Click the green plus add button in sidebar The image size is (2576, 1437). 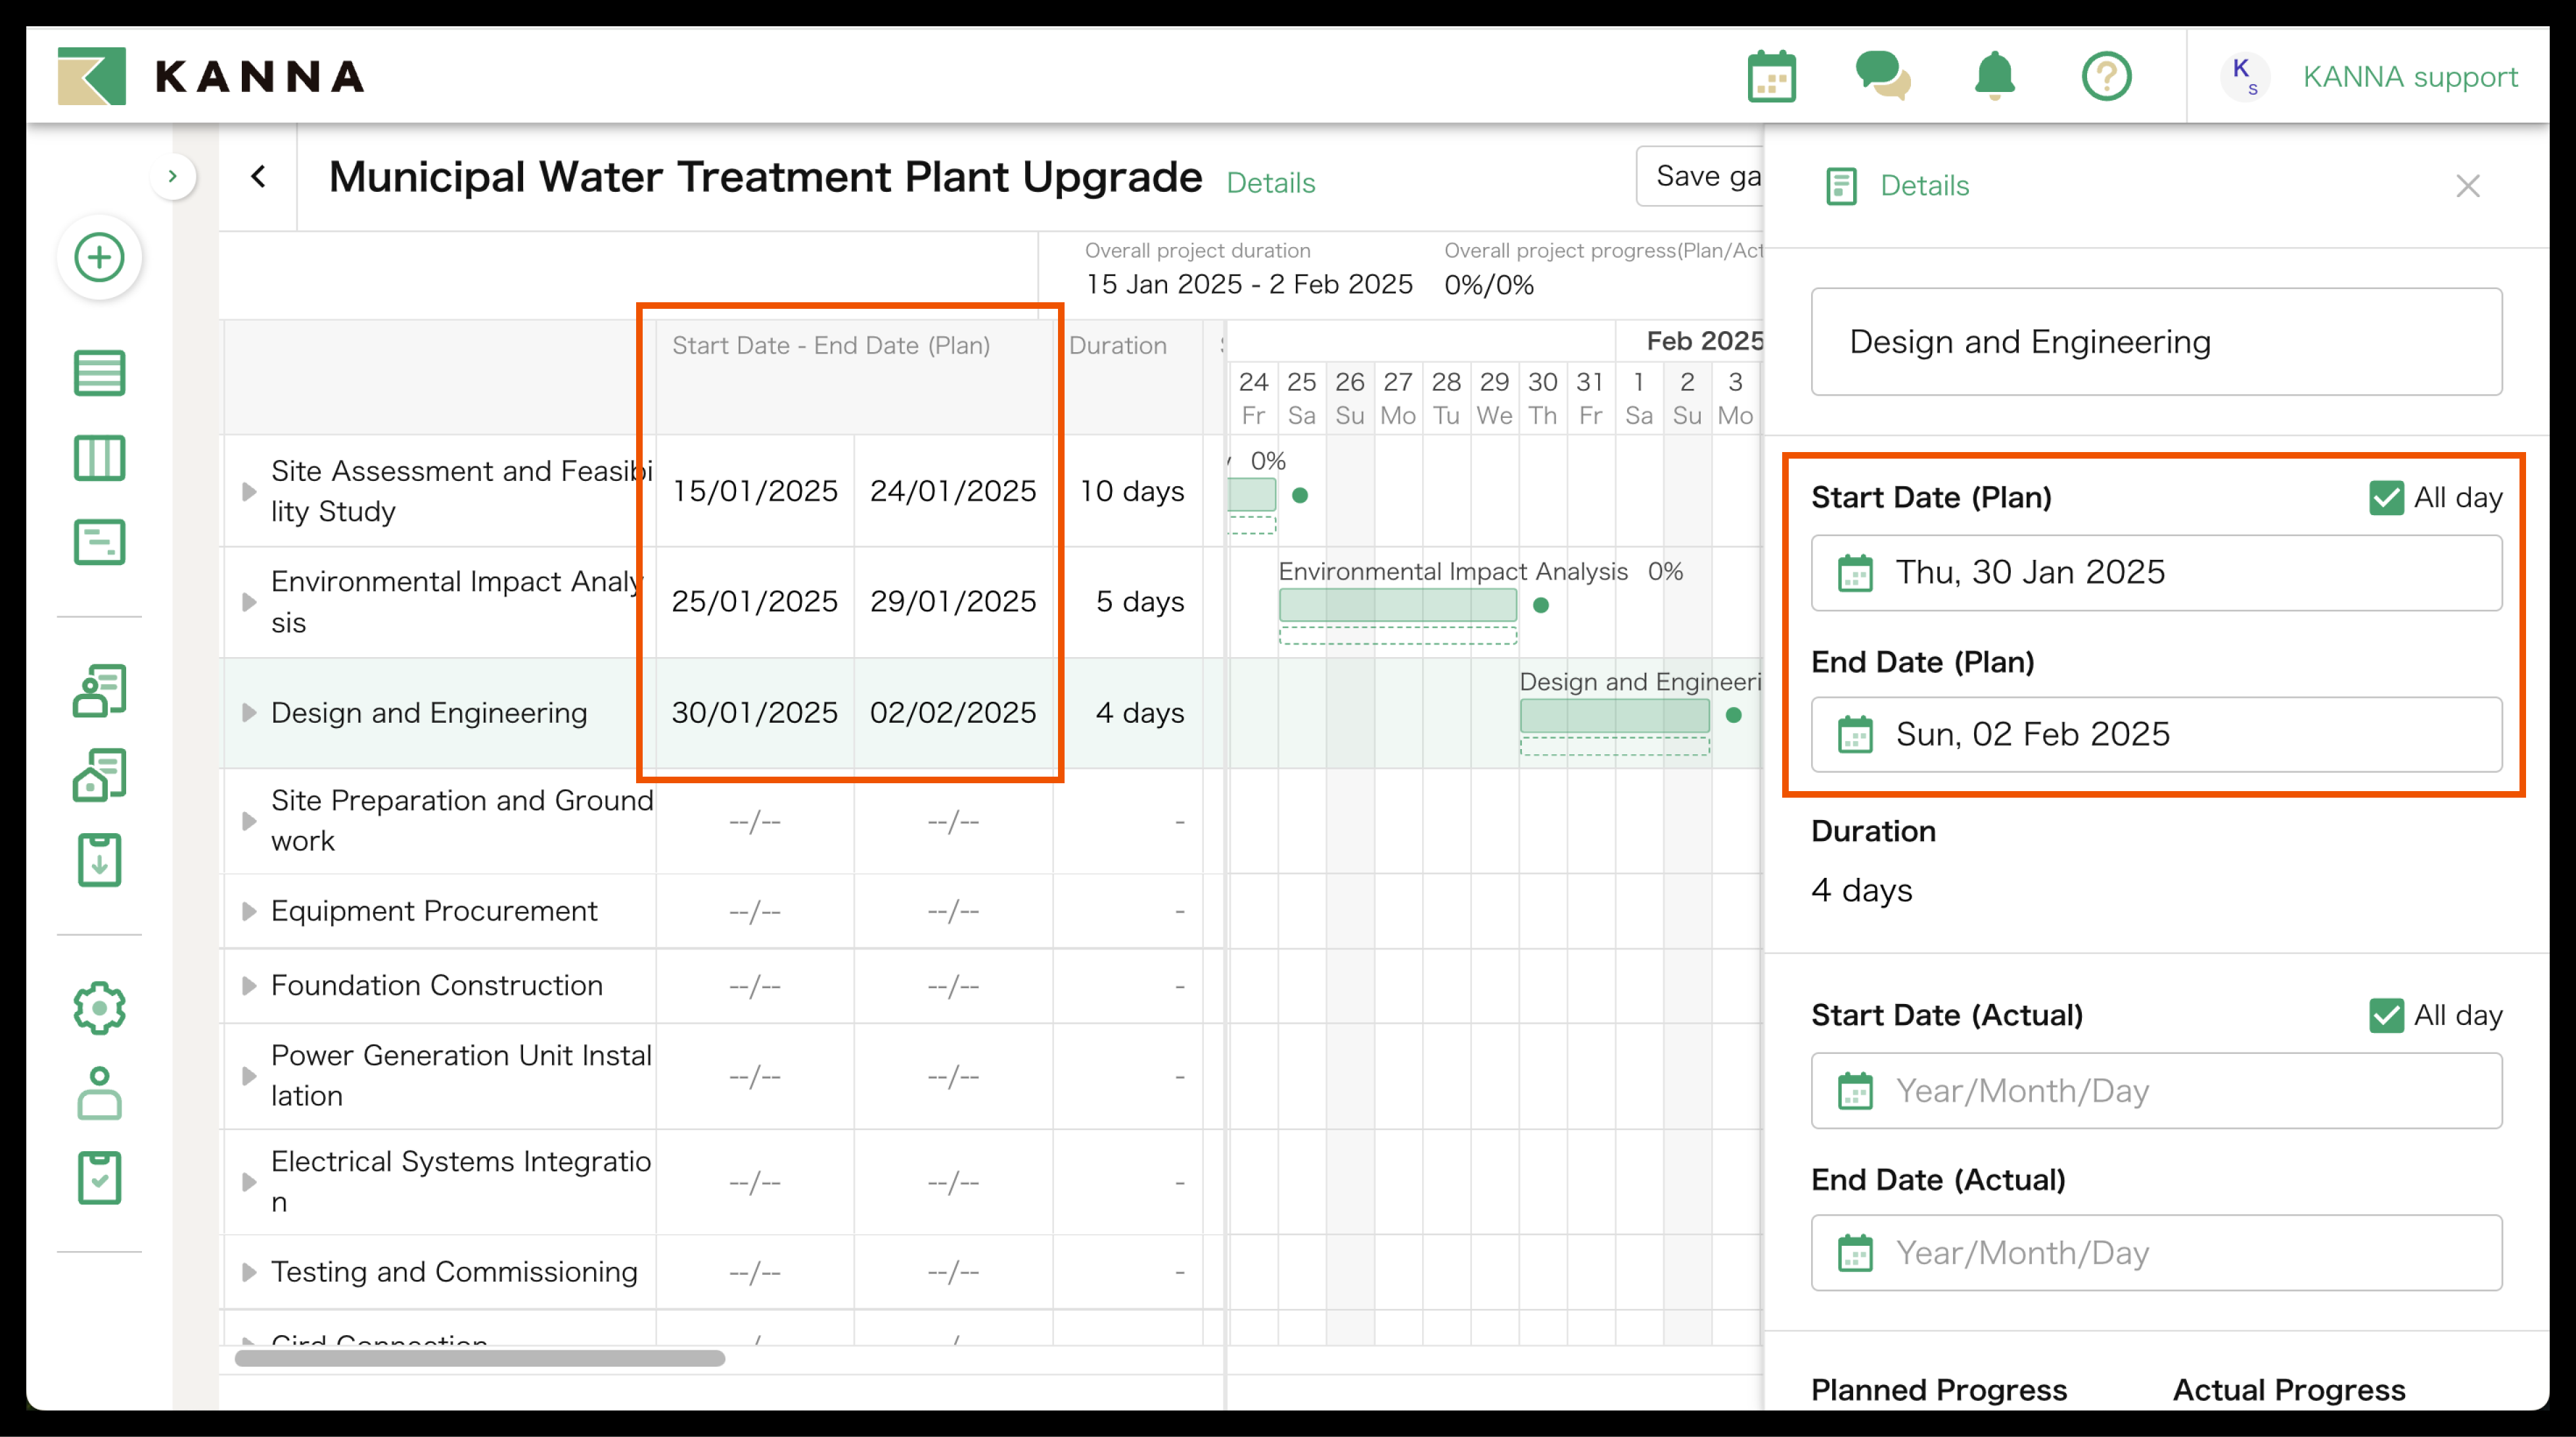click(x=99, y=258)
